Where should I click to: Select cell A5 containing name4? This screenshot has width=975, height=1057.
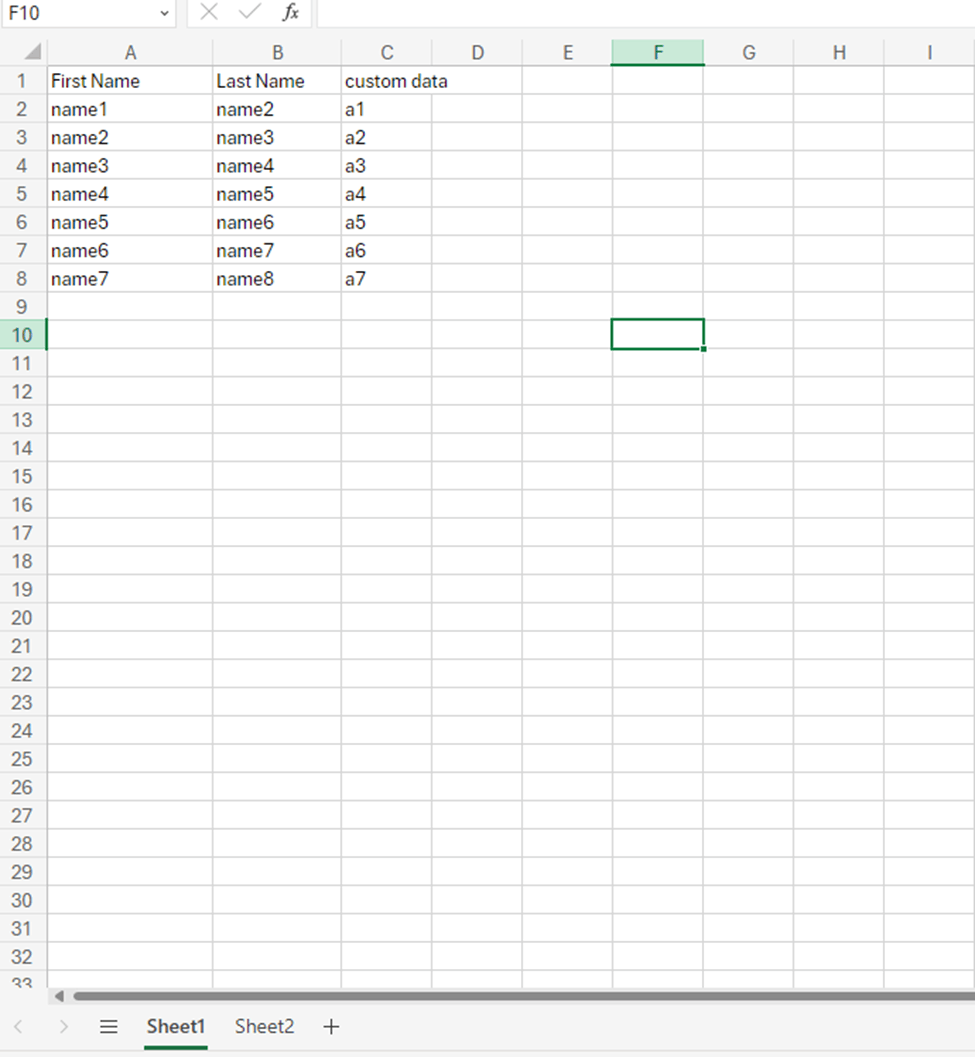pyautogui.click(x=130, y=194)
